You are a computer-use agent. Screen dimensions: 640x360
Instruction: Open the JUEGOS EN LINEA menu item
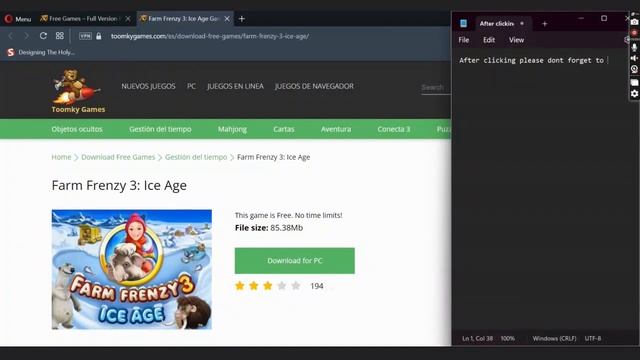pyautogui.click(x=235, y=86)
